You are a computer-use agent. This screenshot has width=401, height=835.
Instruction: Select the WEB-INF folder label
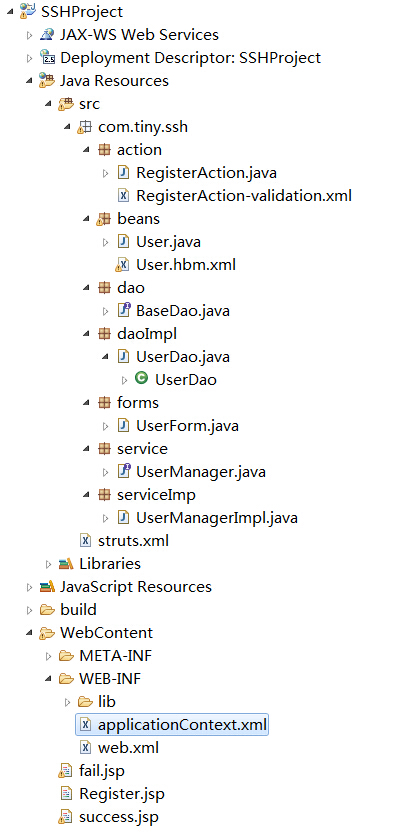(110, 678)
